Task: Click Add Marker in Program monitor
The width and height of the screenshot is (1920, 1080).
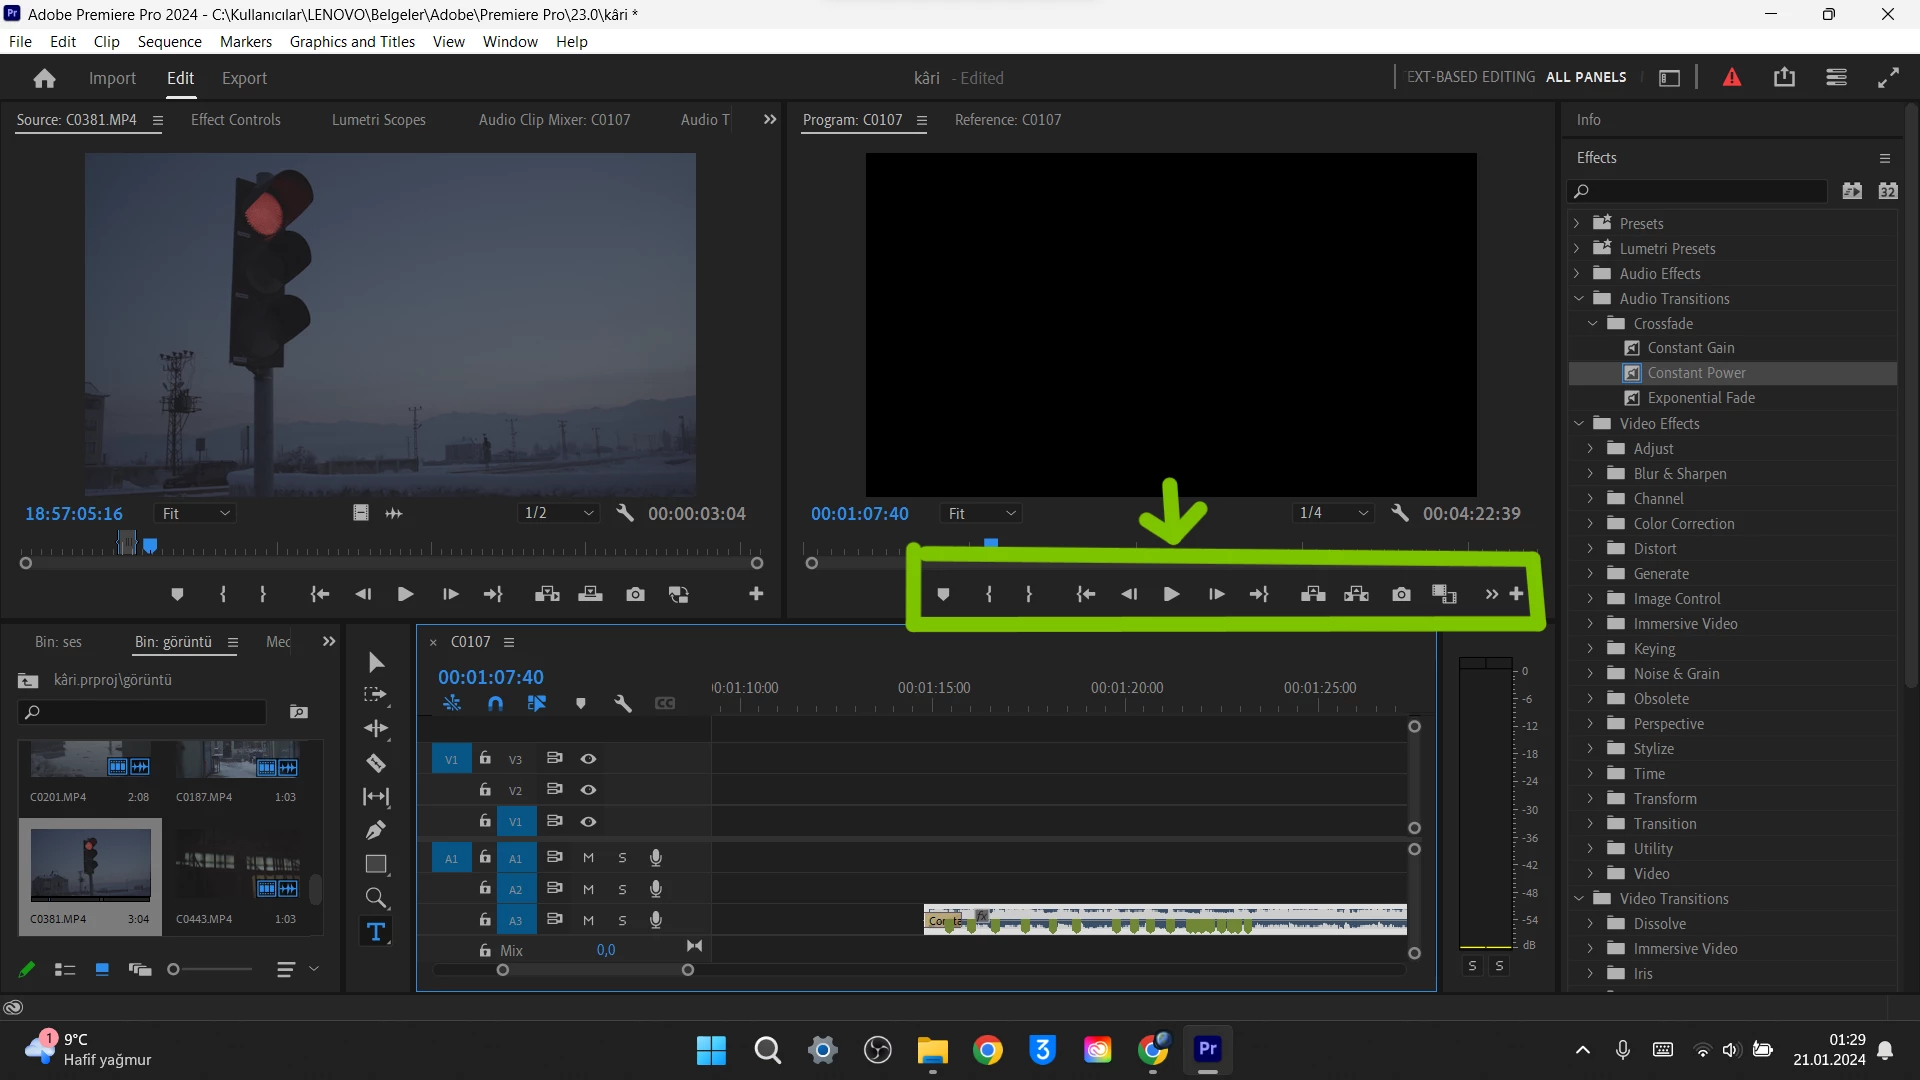Action: (x=943, y=595)
